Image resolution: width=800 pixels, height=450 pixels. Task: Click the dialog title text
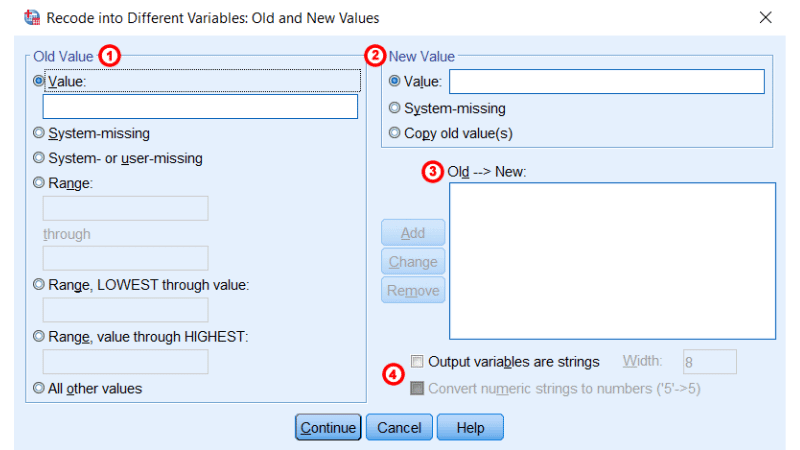pyautogui.click(x=213, y=18)
